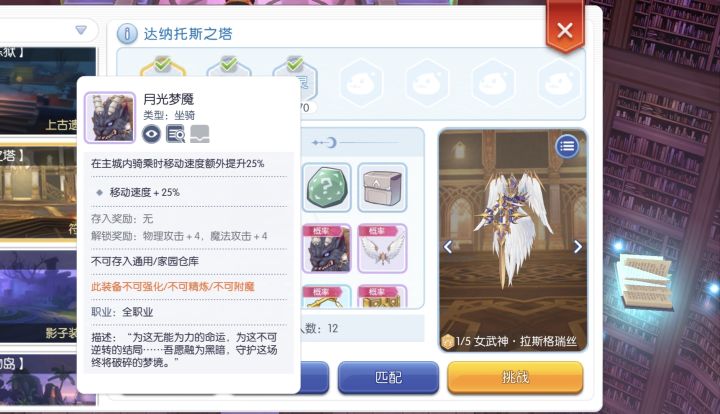Screen dimensions: 720x414
Task: Click the gray wardrobe icon beside search
Action: point(200,134)
